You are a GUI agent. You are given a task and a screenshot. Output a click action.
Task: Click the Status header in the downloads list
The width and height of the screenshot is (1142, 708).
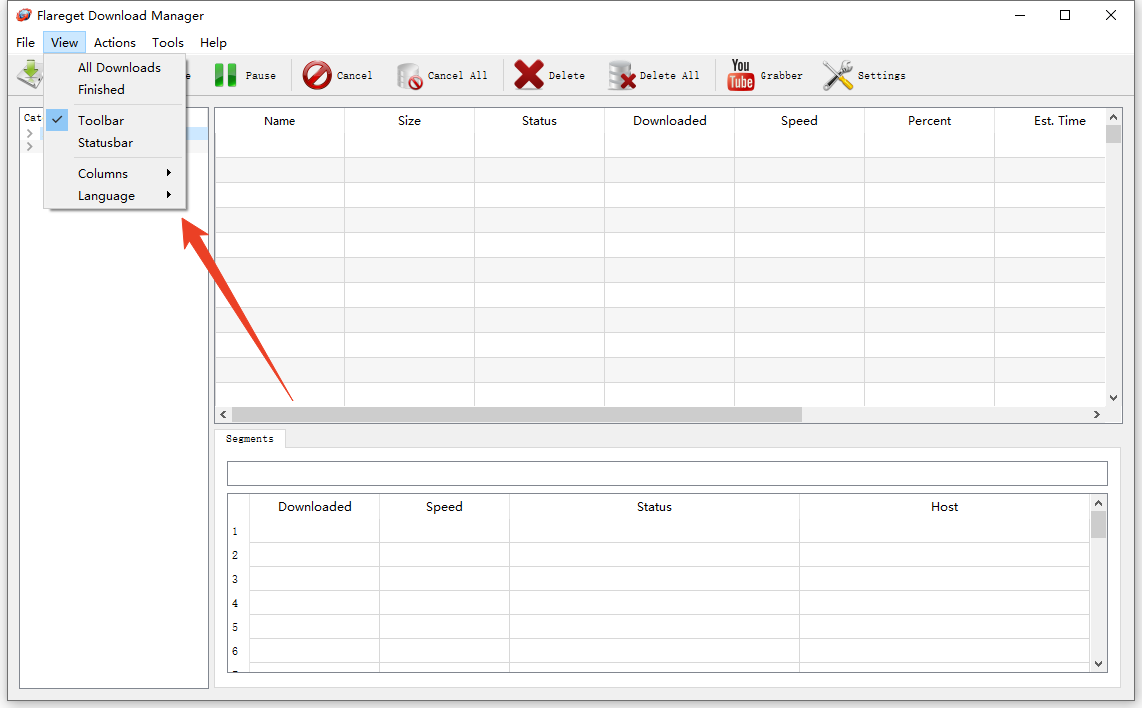539,121
